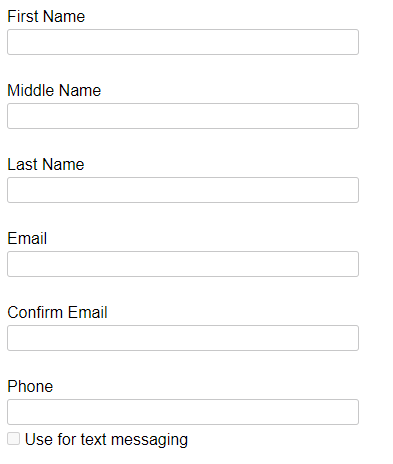
Task: Set focus to box between Middle and Last Name labels
Action: pyautogui.click(x=183, y=116)
